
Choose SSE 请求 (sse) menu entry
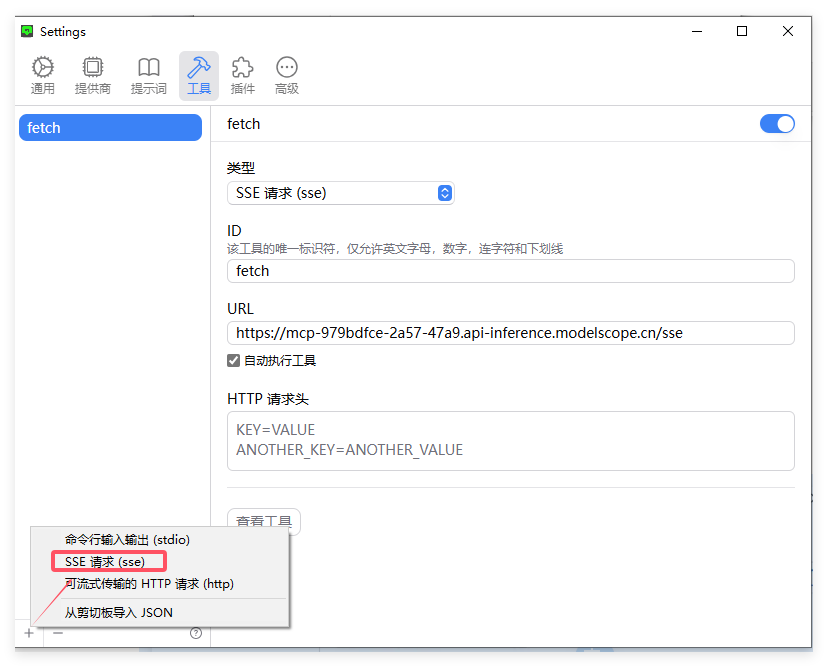click(x=105, y=562)
